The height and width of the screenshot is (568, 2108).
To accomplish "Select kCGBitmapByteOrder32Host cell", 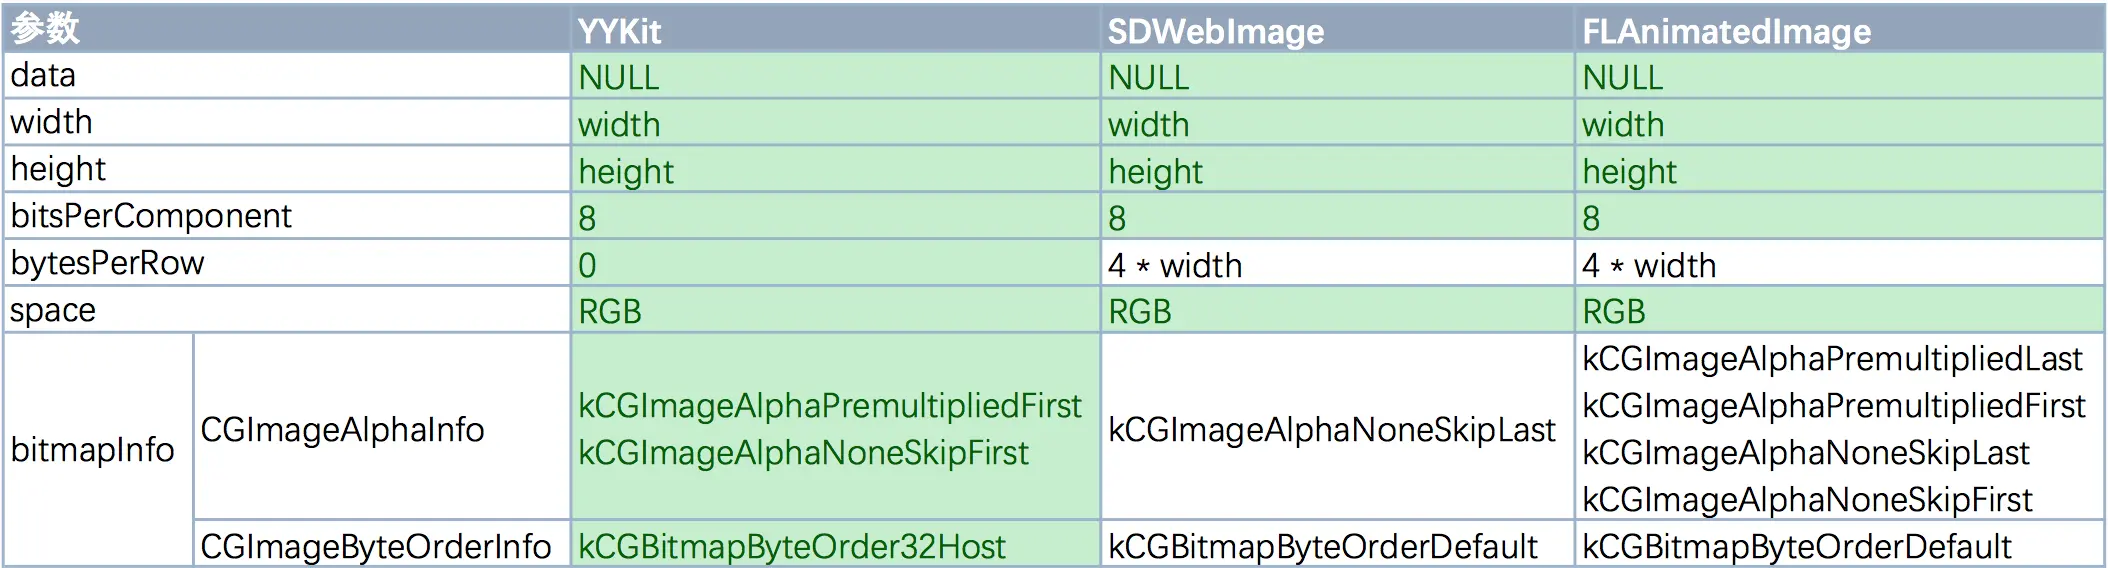I will pos(835,545).
